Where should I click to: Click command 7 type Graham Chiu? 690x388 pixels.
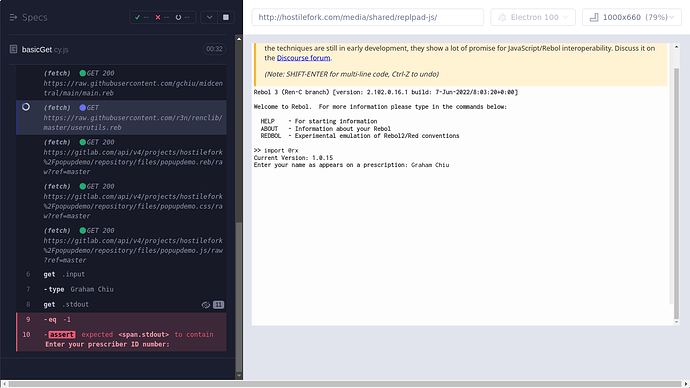[x=121, y=289]
